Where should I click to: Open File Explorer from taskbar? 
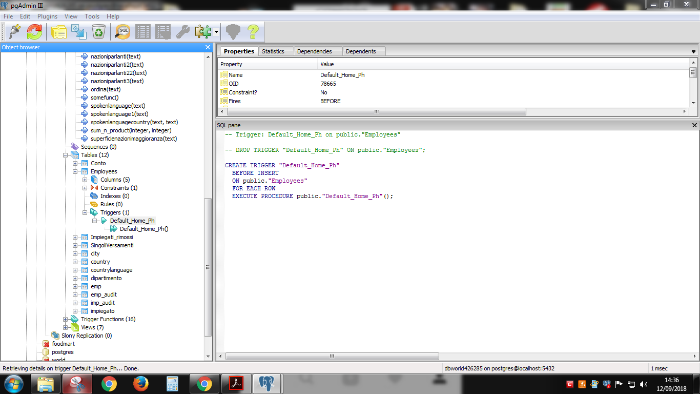click(45, 384)
